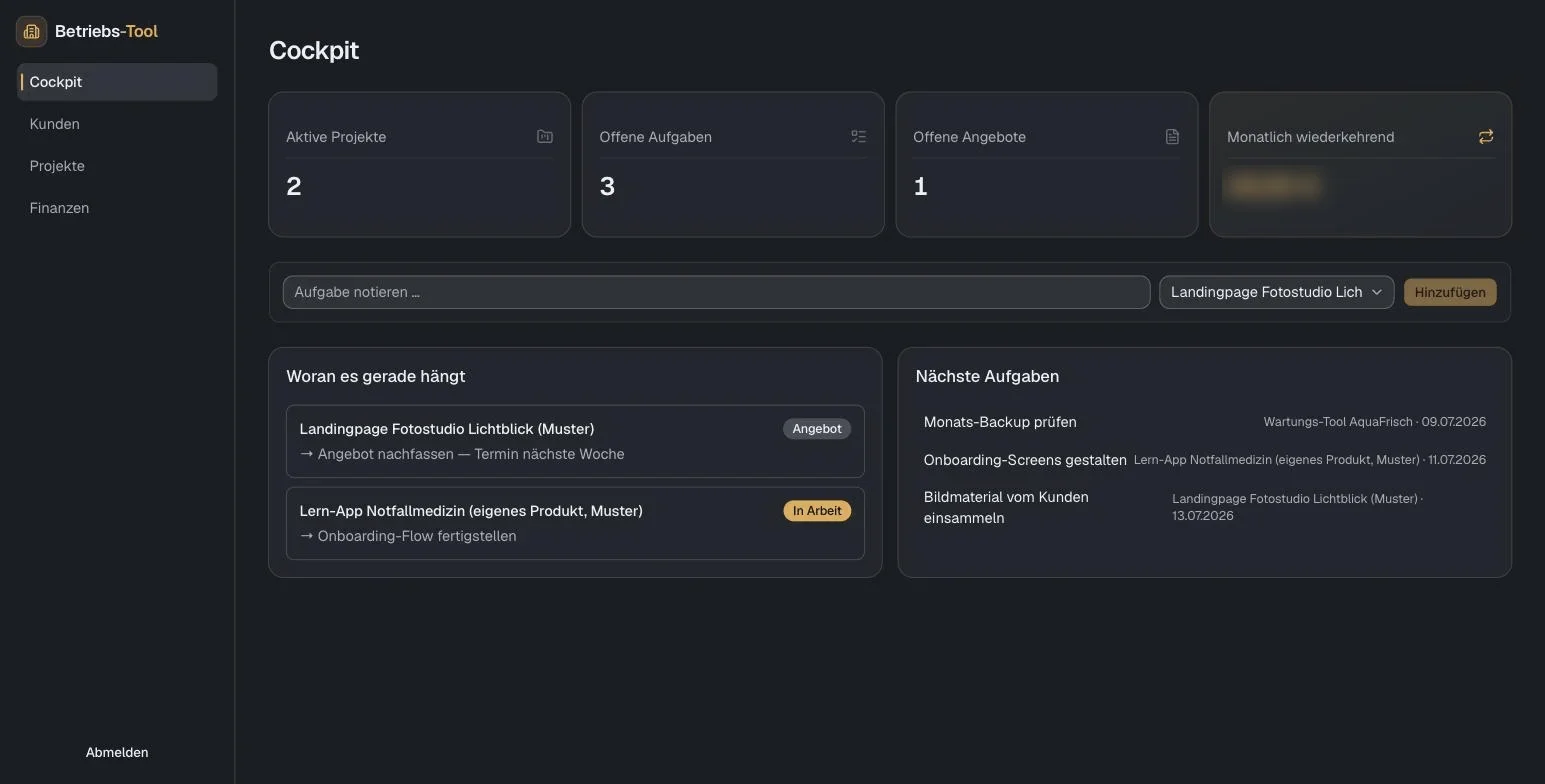Image resolution: width=1545 pixels, height=784 pixels.
Task: Click Abmelden to log out
Action: (117, 752)
